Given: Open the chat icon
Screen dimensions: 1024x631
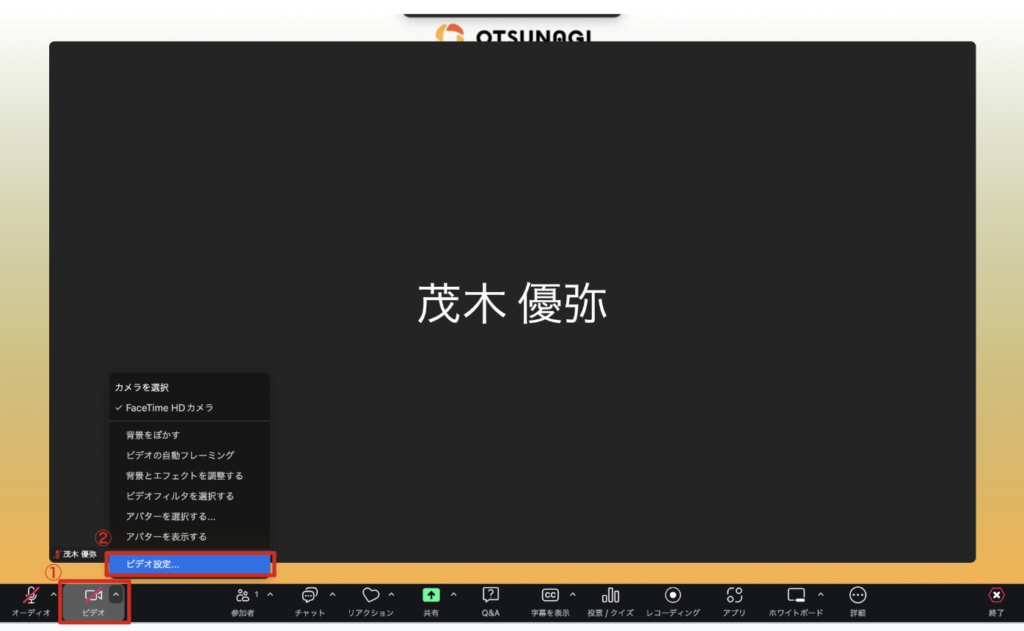Looking at the screenshot, I should pyautogui.click(x=309, y=595).
